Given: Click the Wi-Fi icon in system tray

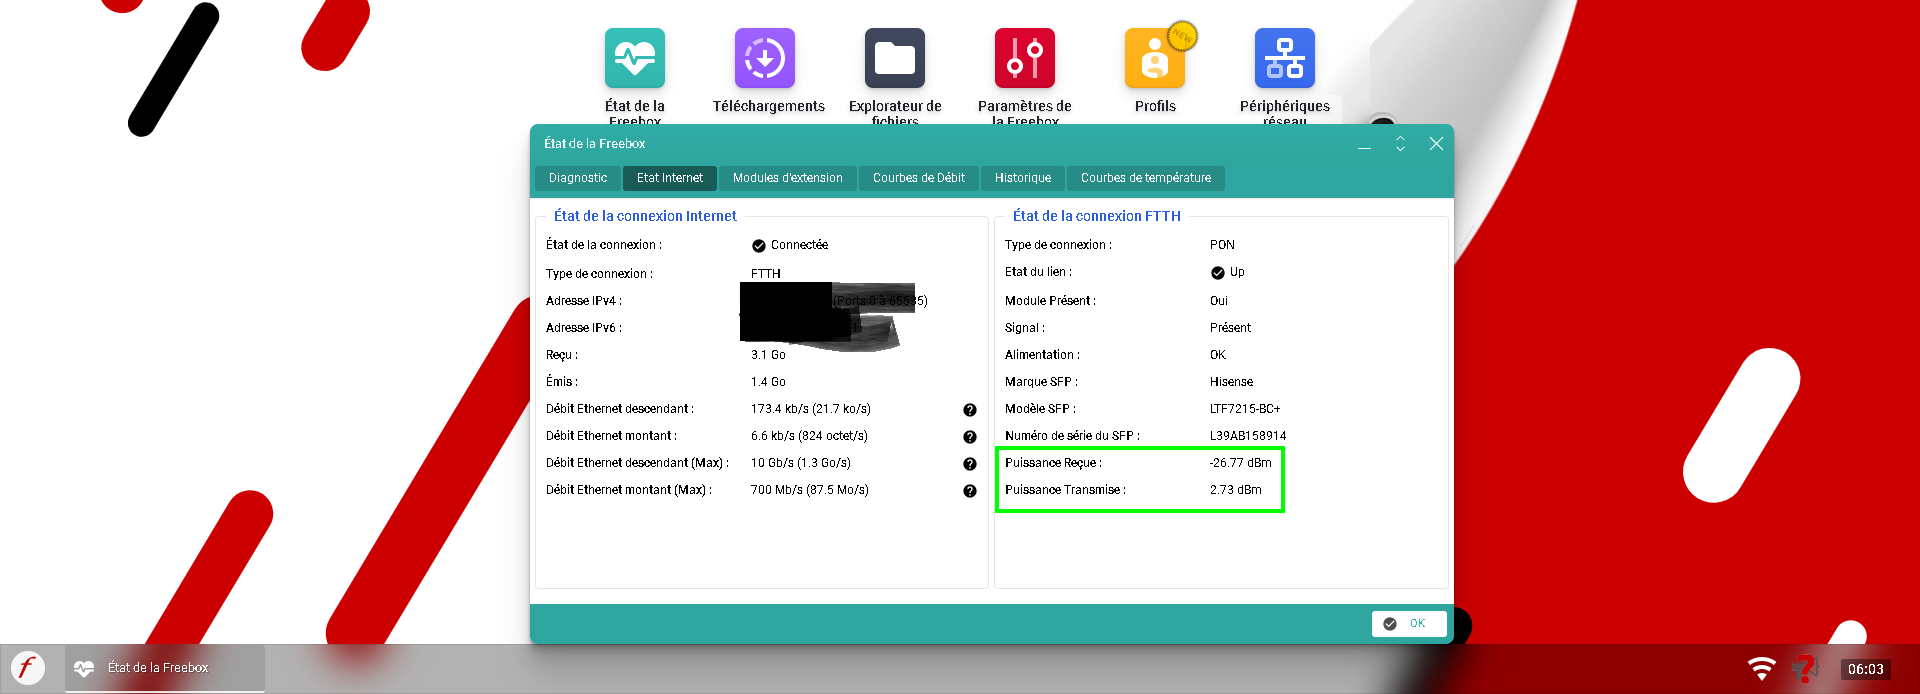Looking at the screenshot, I should point(1761,669).
